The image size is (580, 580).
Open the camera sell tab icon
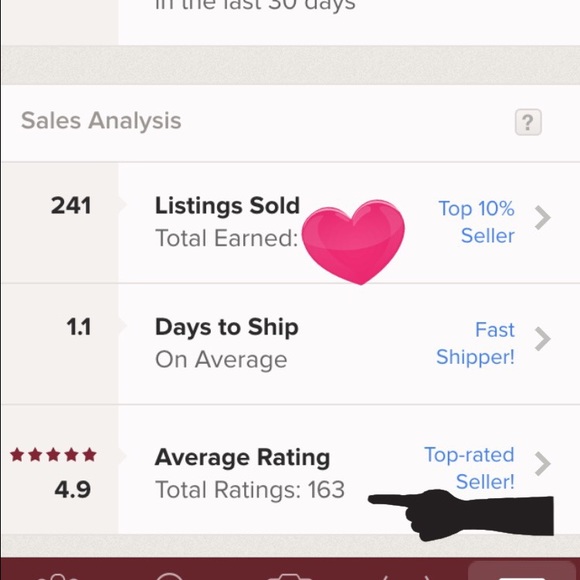290,576
